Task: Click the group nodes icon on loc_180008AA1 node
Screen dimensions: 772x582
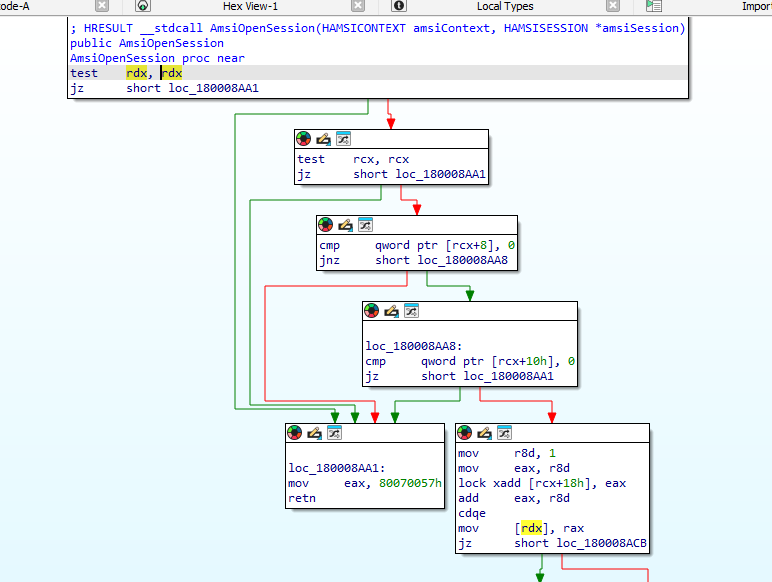Action: click(x=334, y=433)
